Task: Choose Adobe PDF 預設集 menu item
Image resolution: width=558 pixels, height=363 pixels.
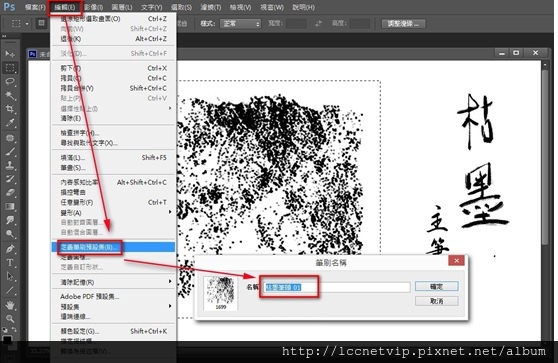Action: [114, 296]
